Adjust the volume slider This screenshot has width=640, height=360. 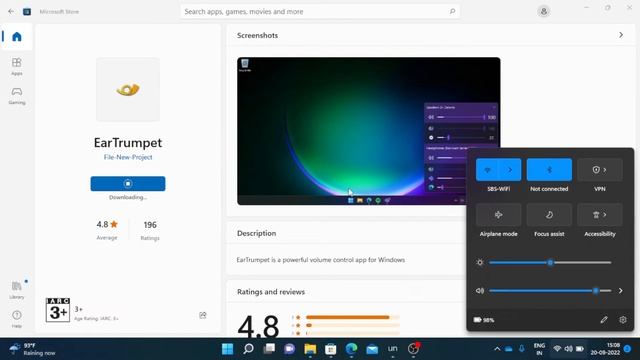coord(550,291)
